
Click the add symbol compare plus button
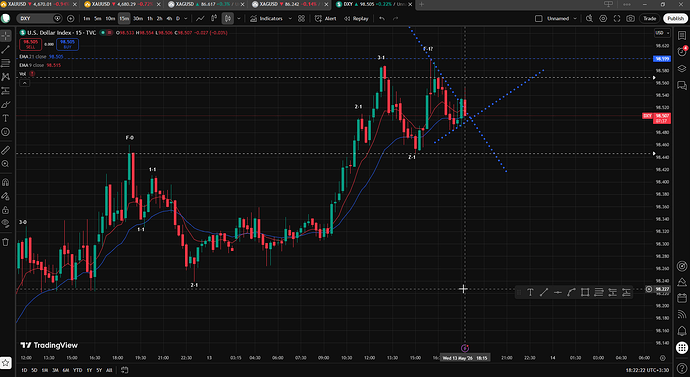click(x=70, y=18)
